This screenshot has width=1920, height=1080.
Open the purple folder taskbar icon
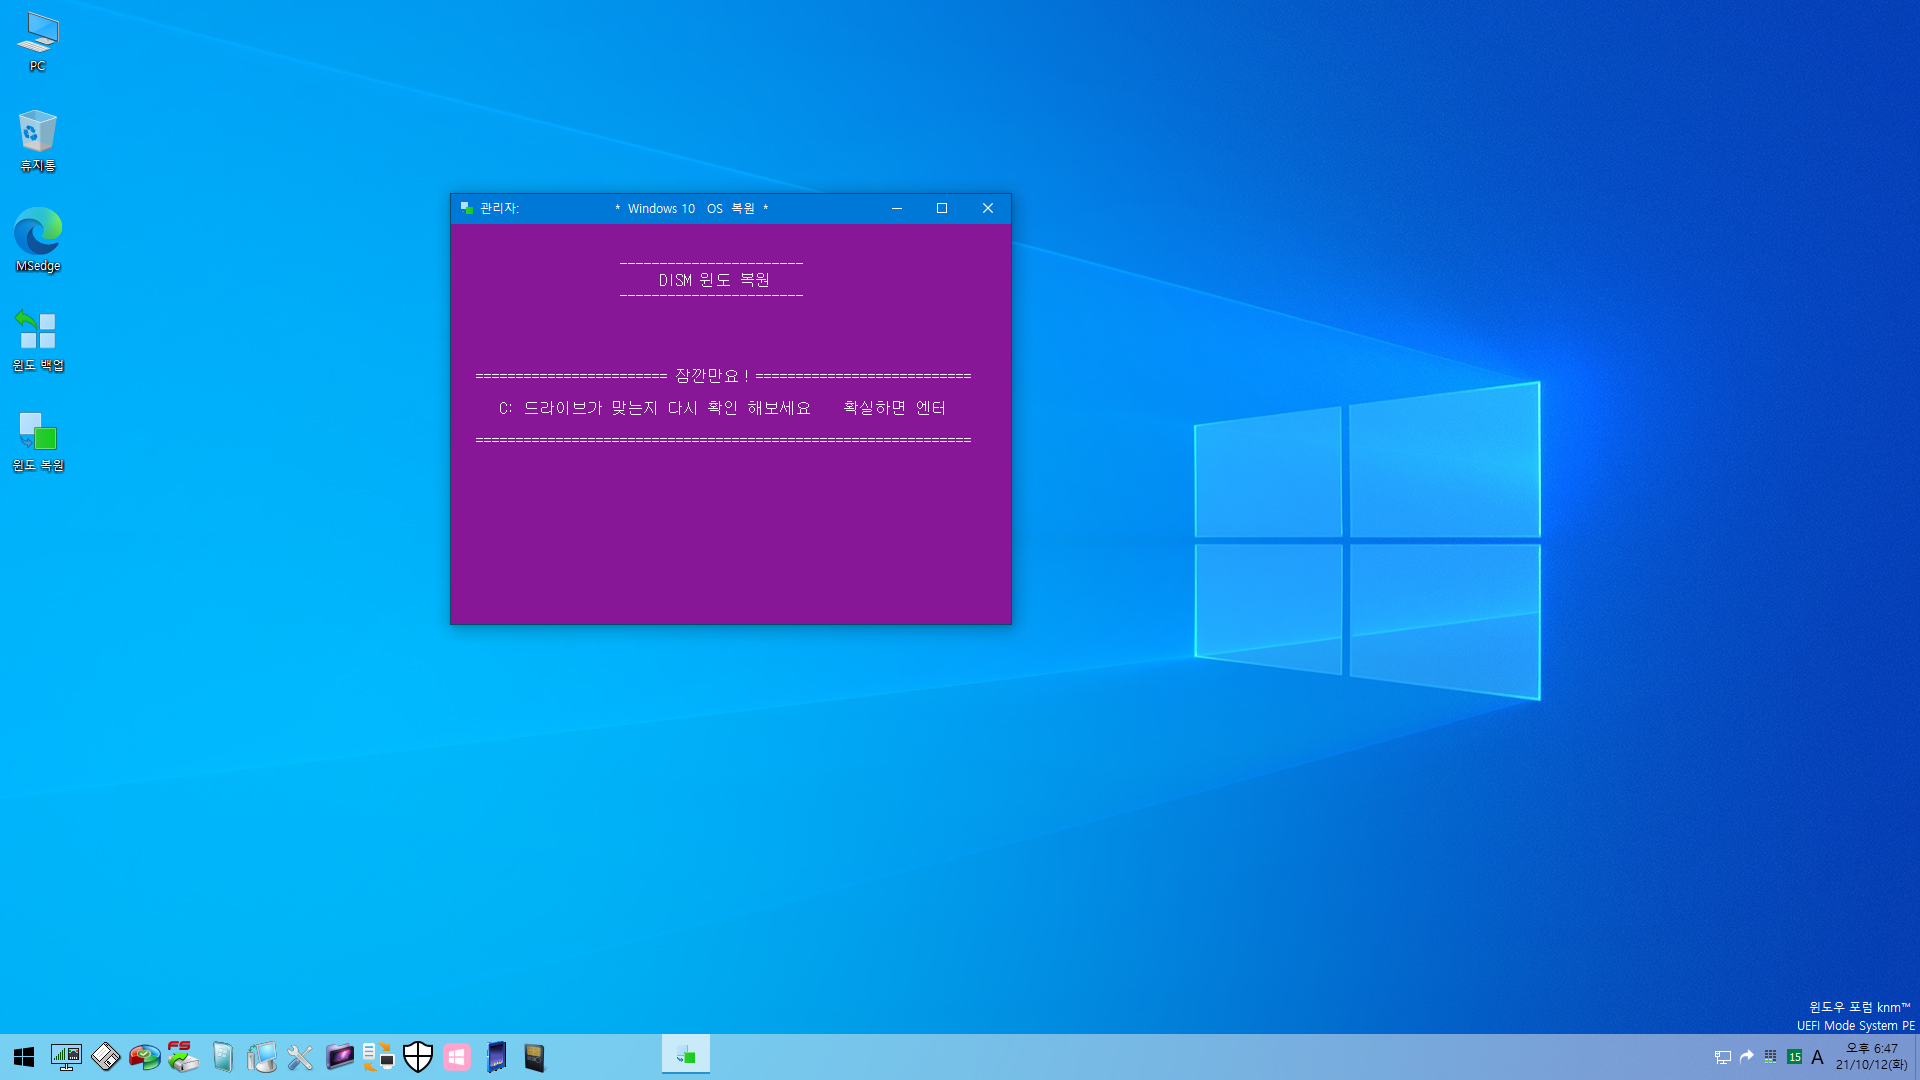(339, 1057)
